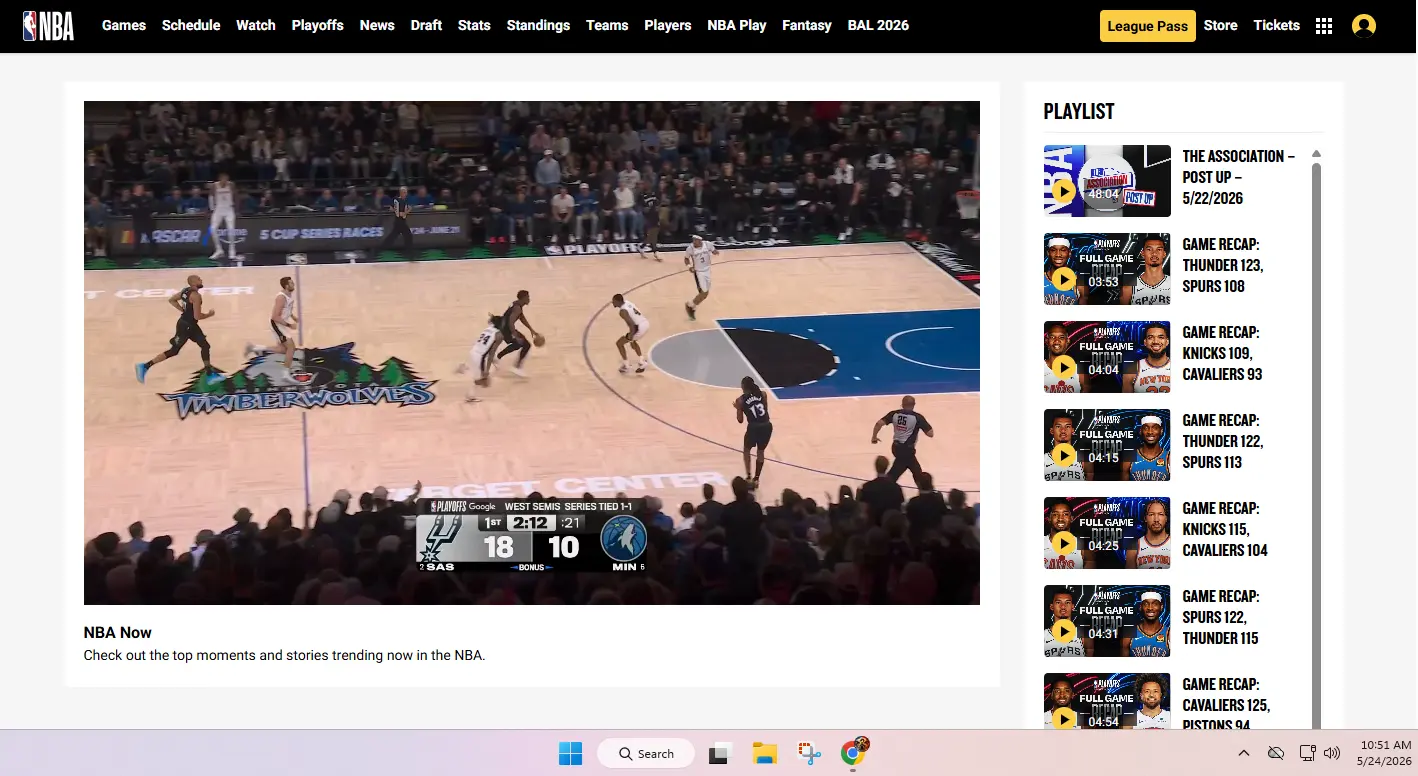Open the Players menu
Viewport: 1418px width, 776px height.
[668, 25]
